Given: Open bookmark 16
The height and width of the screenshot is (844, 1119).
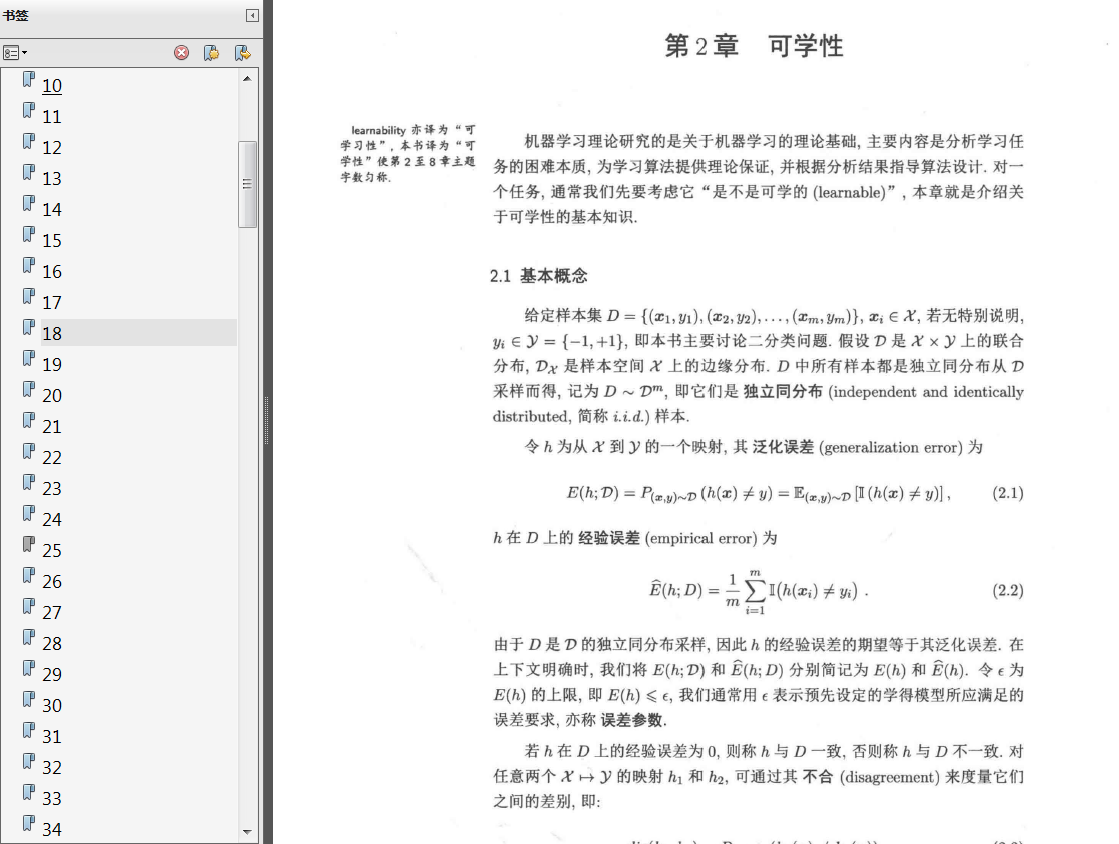Looking at the screenshot, I should 51,272.
